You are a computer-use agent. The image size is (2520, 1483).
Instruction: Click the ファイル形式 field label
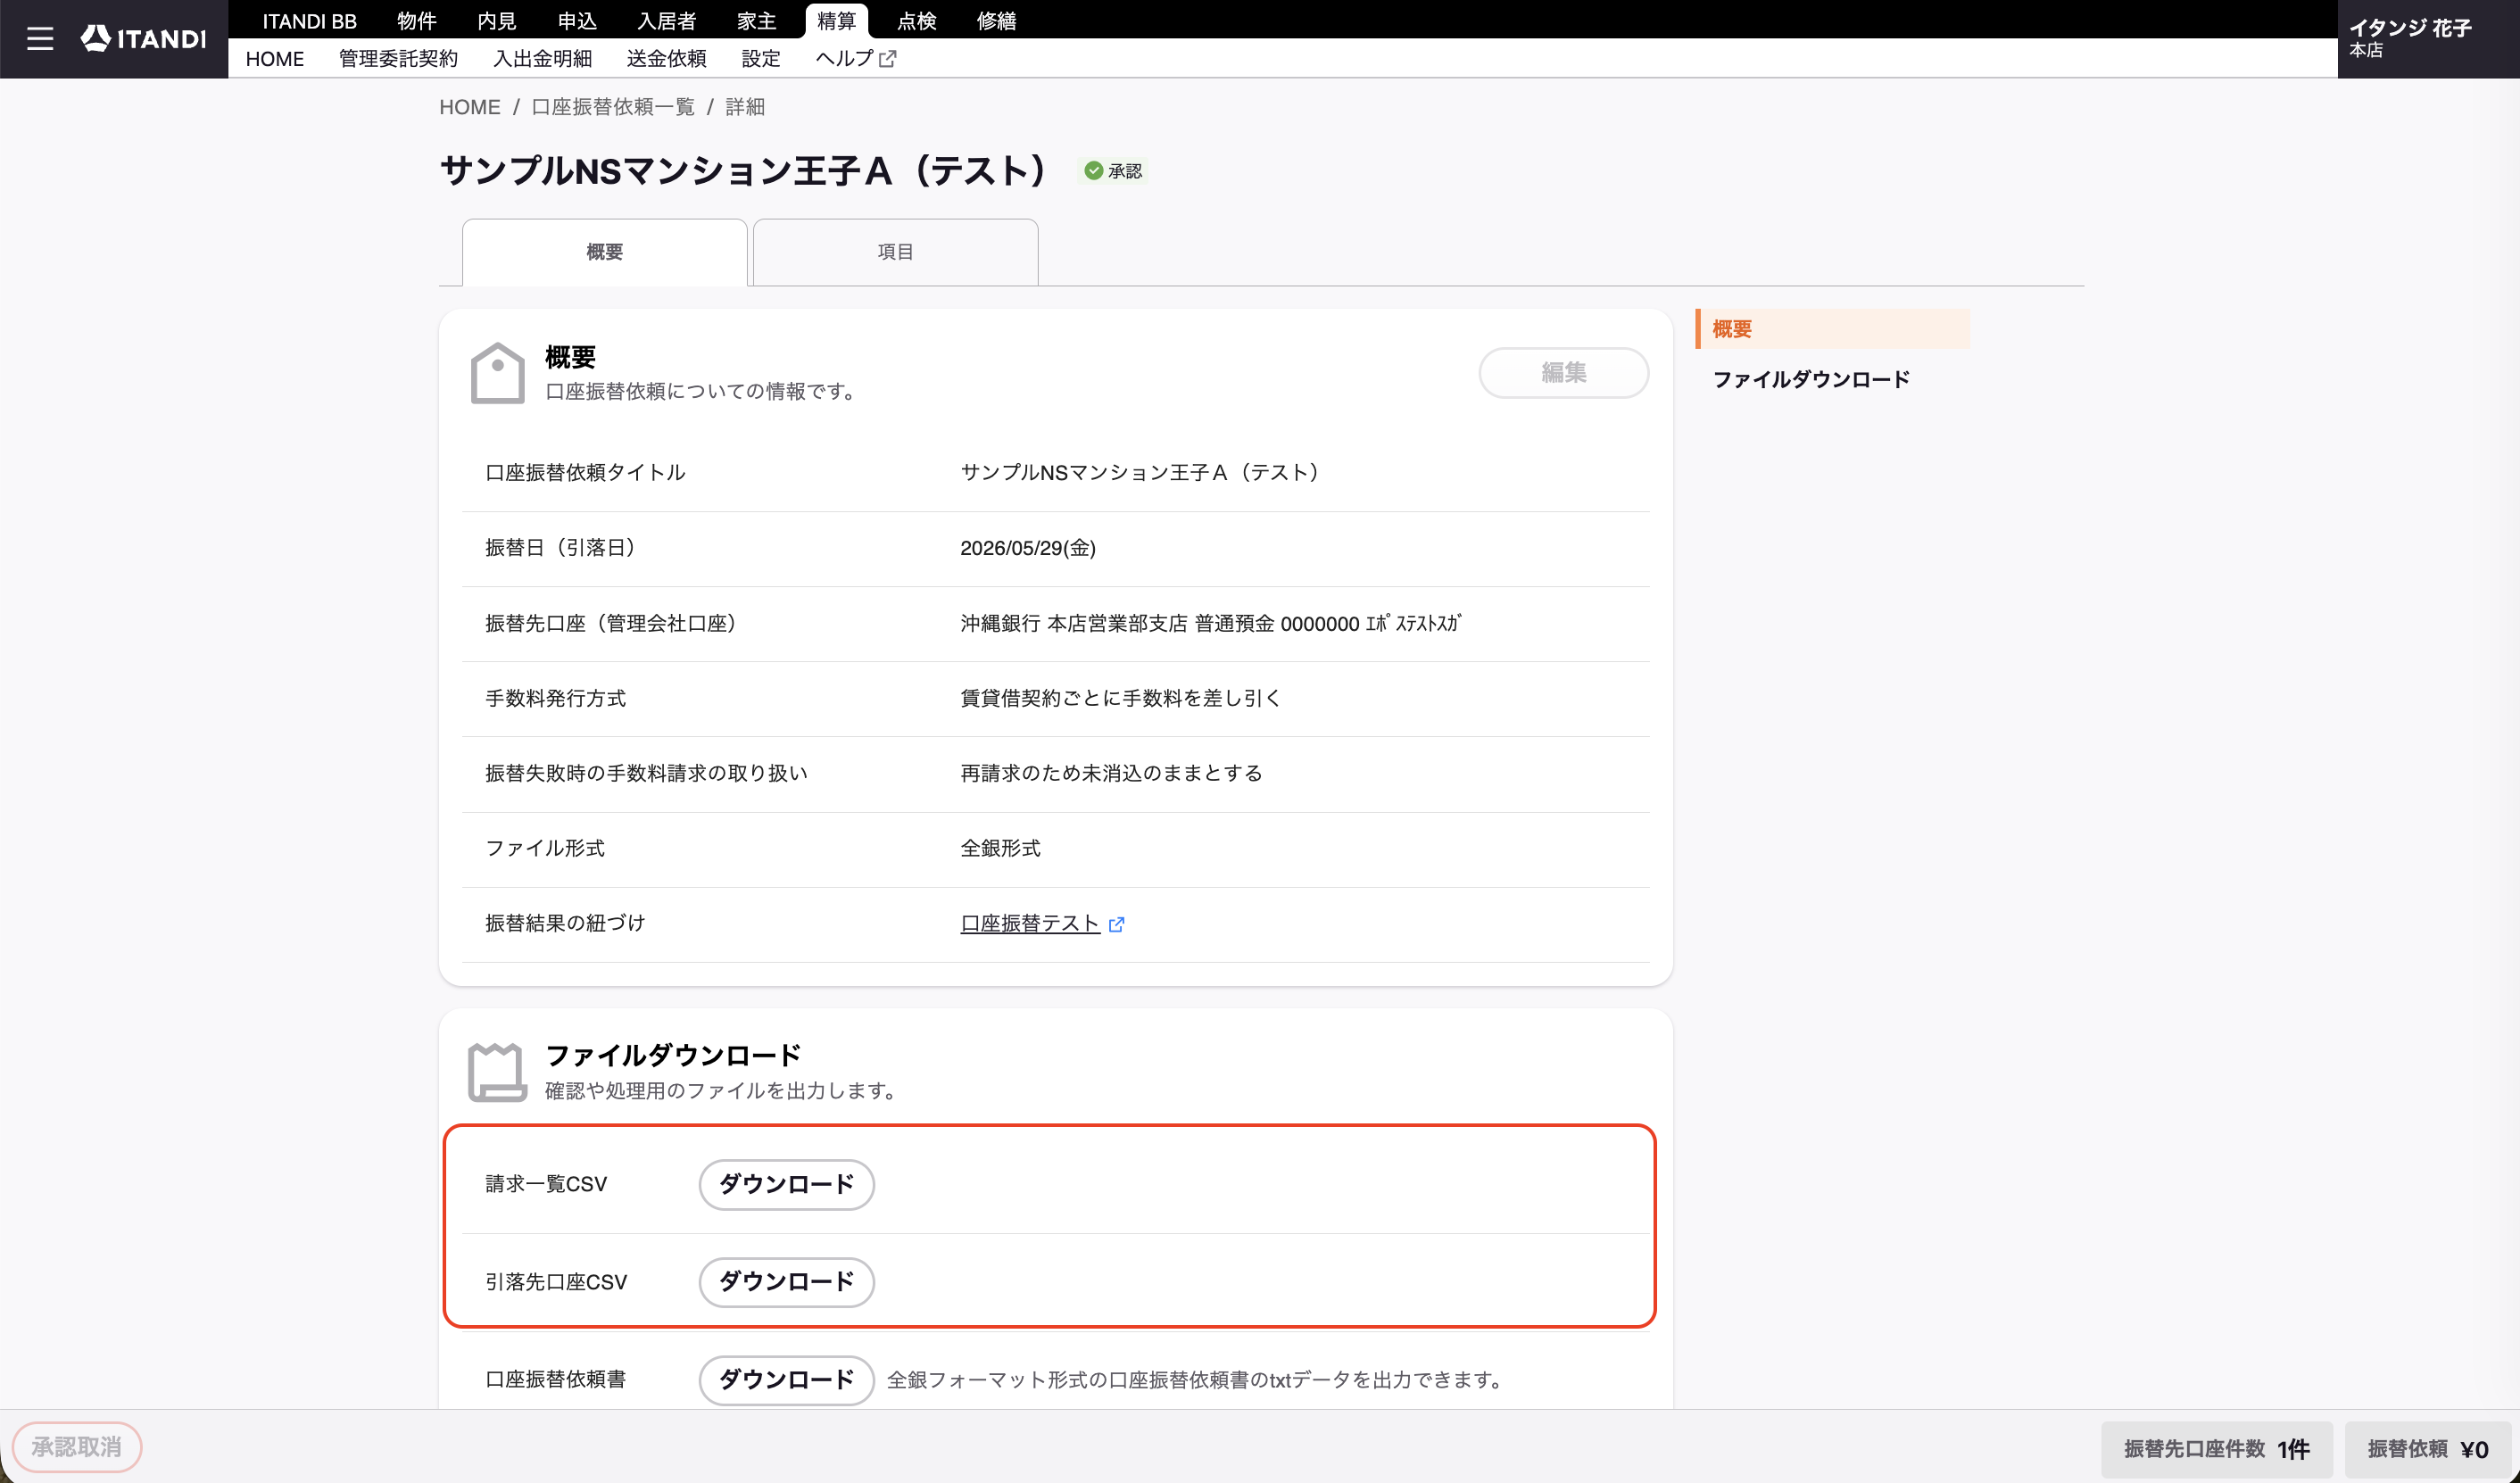click(x=545, y=849)
